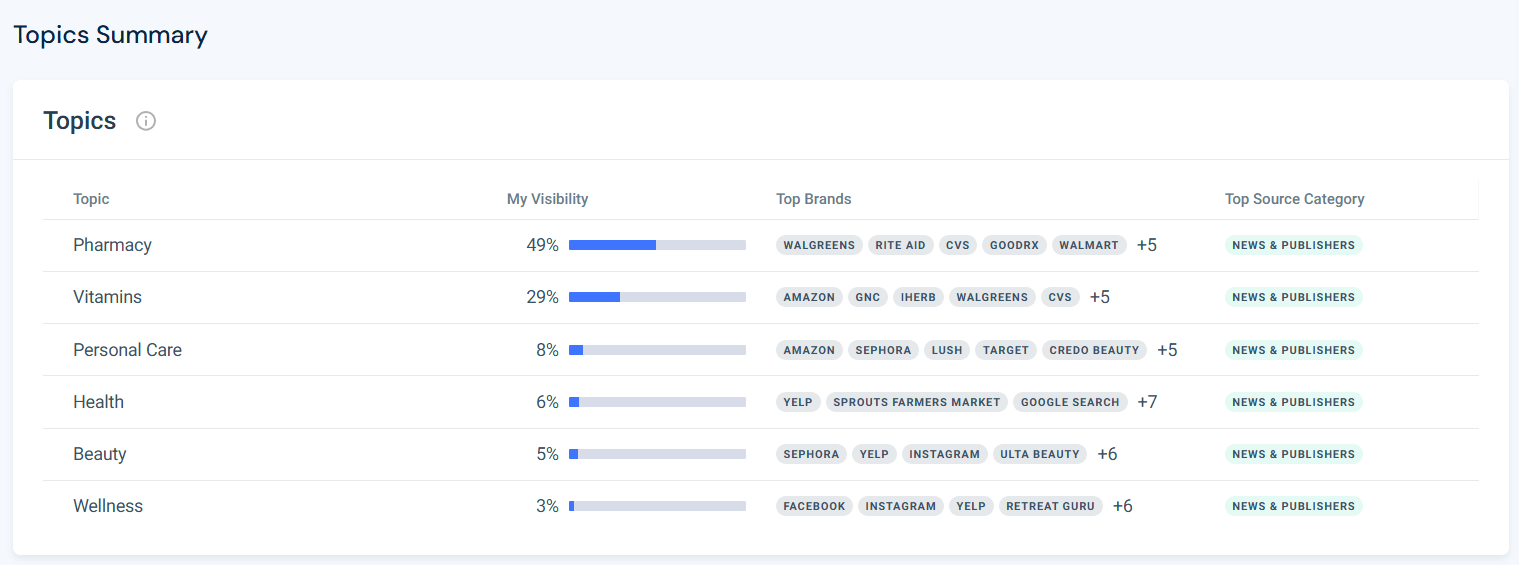The image size is (1519, 565).
Task: Click the GoodRx brand tag
Action: (x=1014, y=245)
